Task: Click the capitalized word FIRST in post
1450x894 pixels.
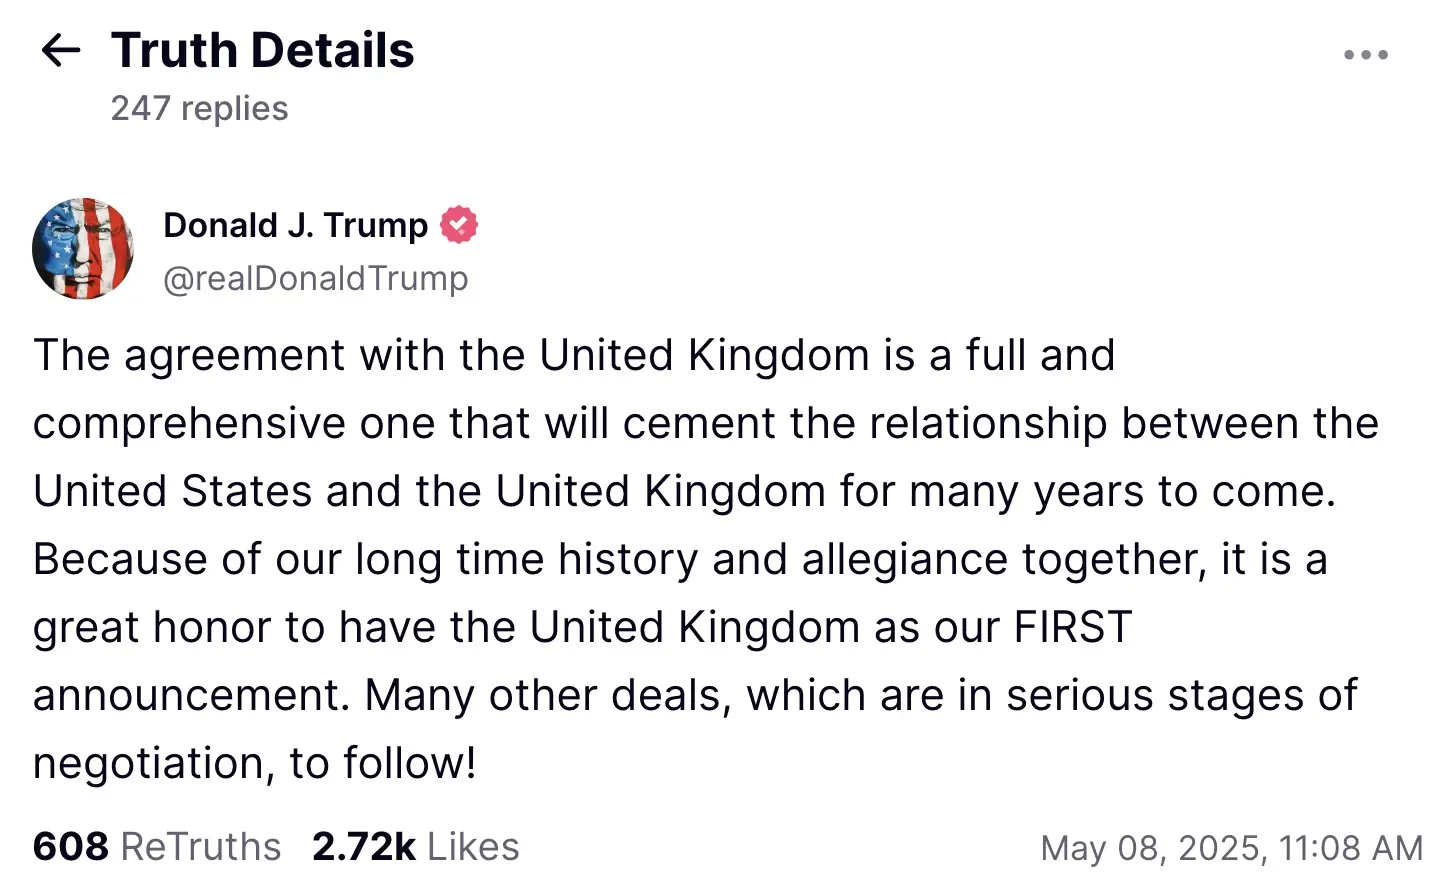Action: (x=1072, y=628)
